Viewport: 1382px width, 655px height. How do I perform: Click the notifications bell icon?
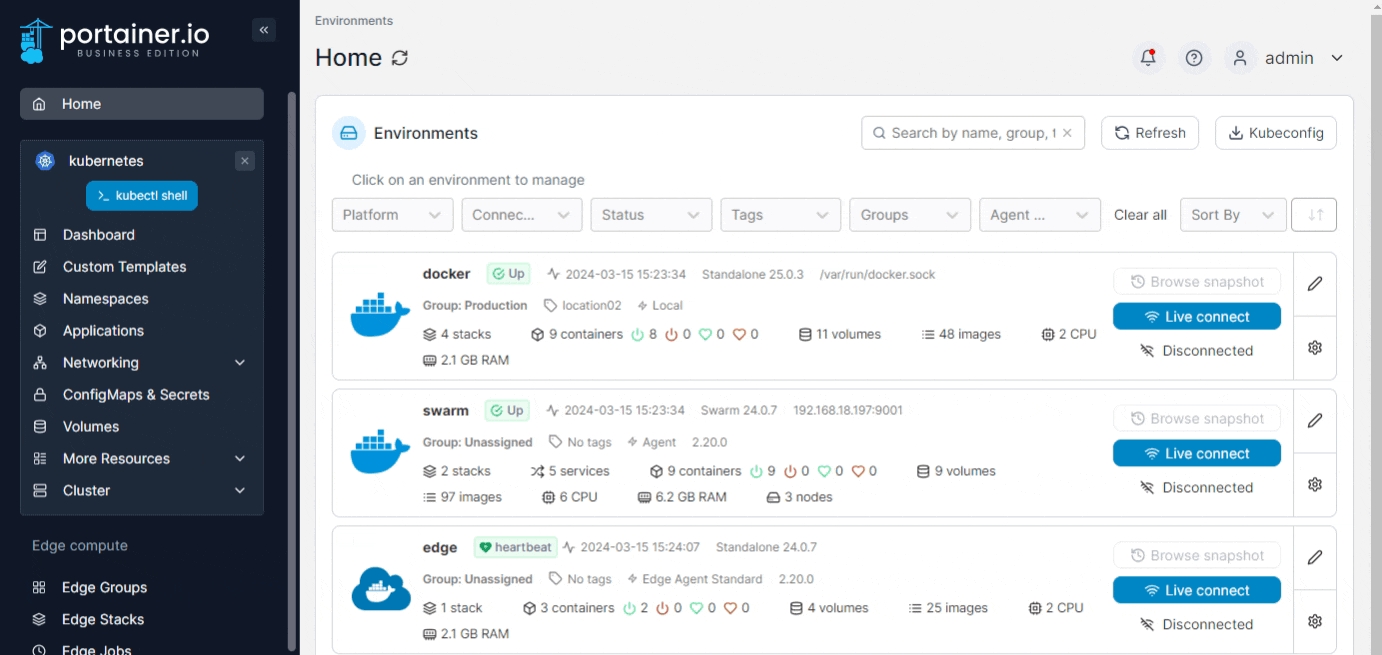1148,58
